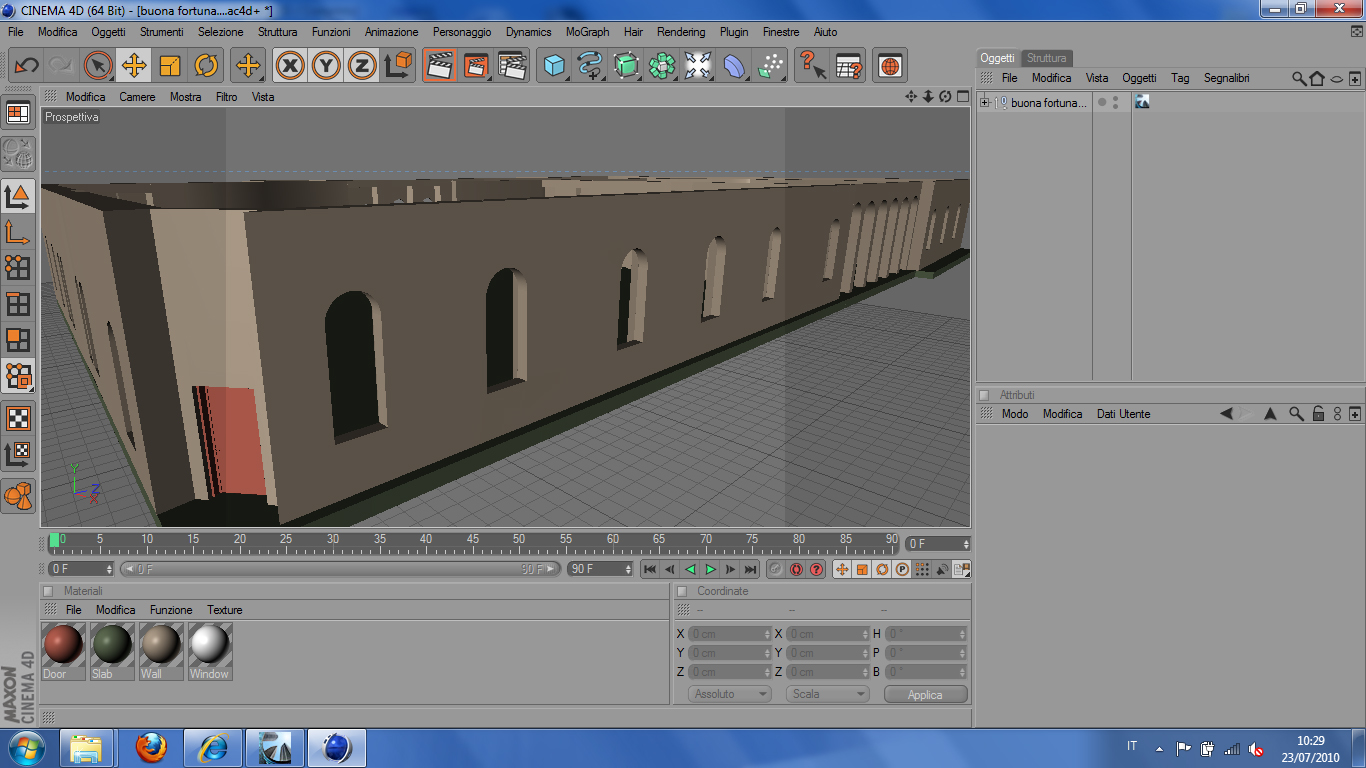The width and height of the screenshot is (1366, 768).
Task: Switch to the Struttura tab
Action: coord(1047,58)
